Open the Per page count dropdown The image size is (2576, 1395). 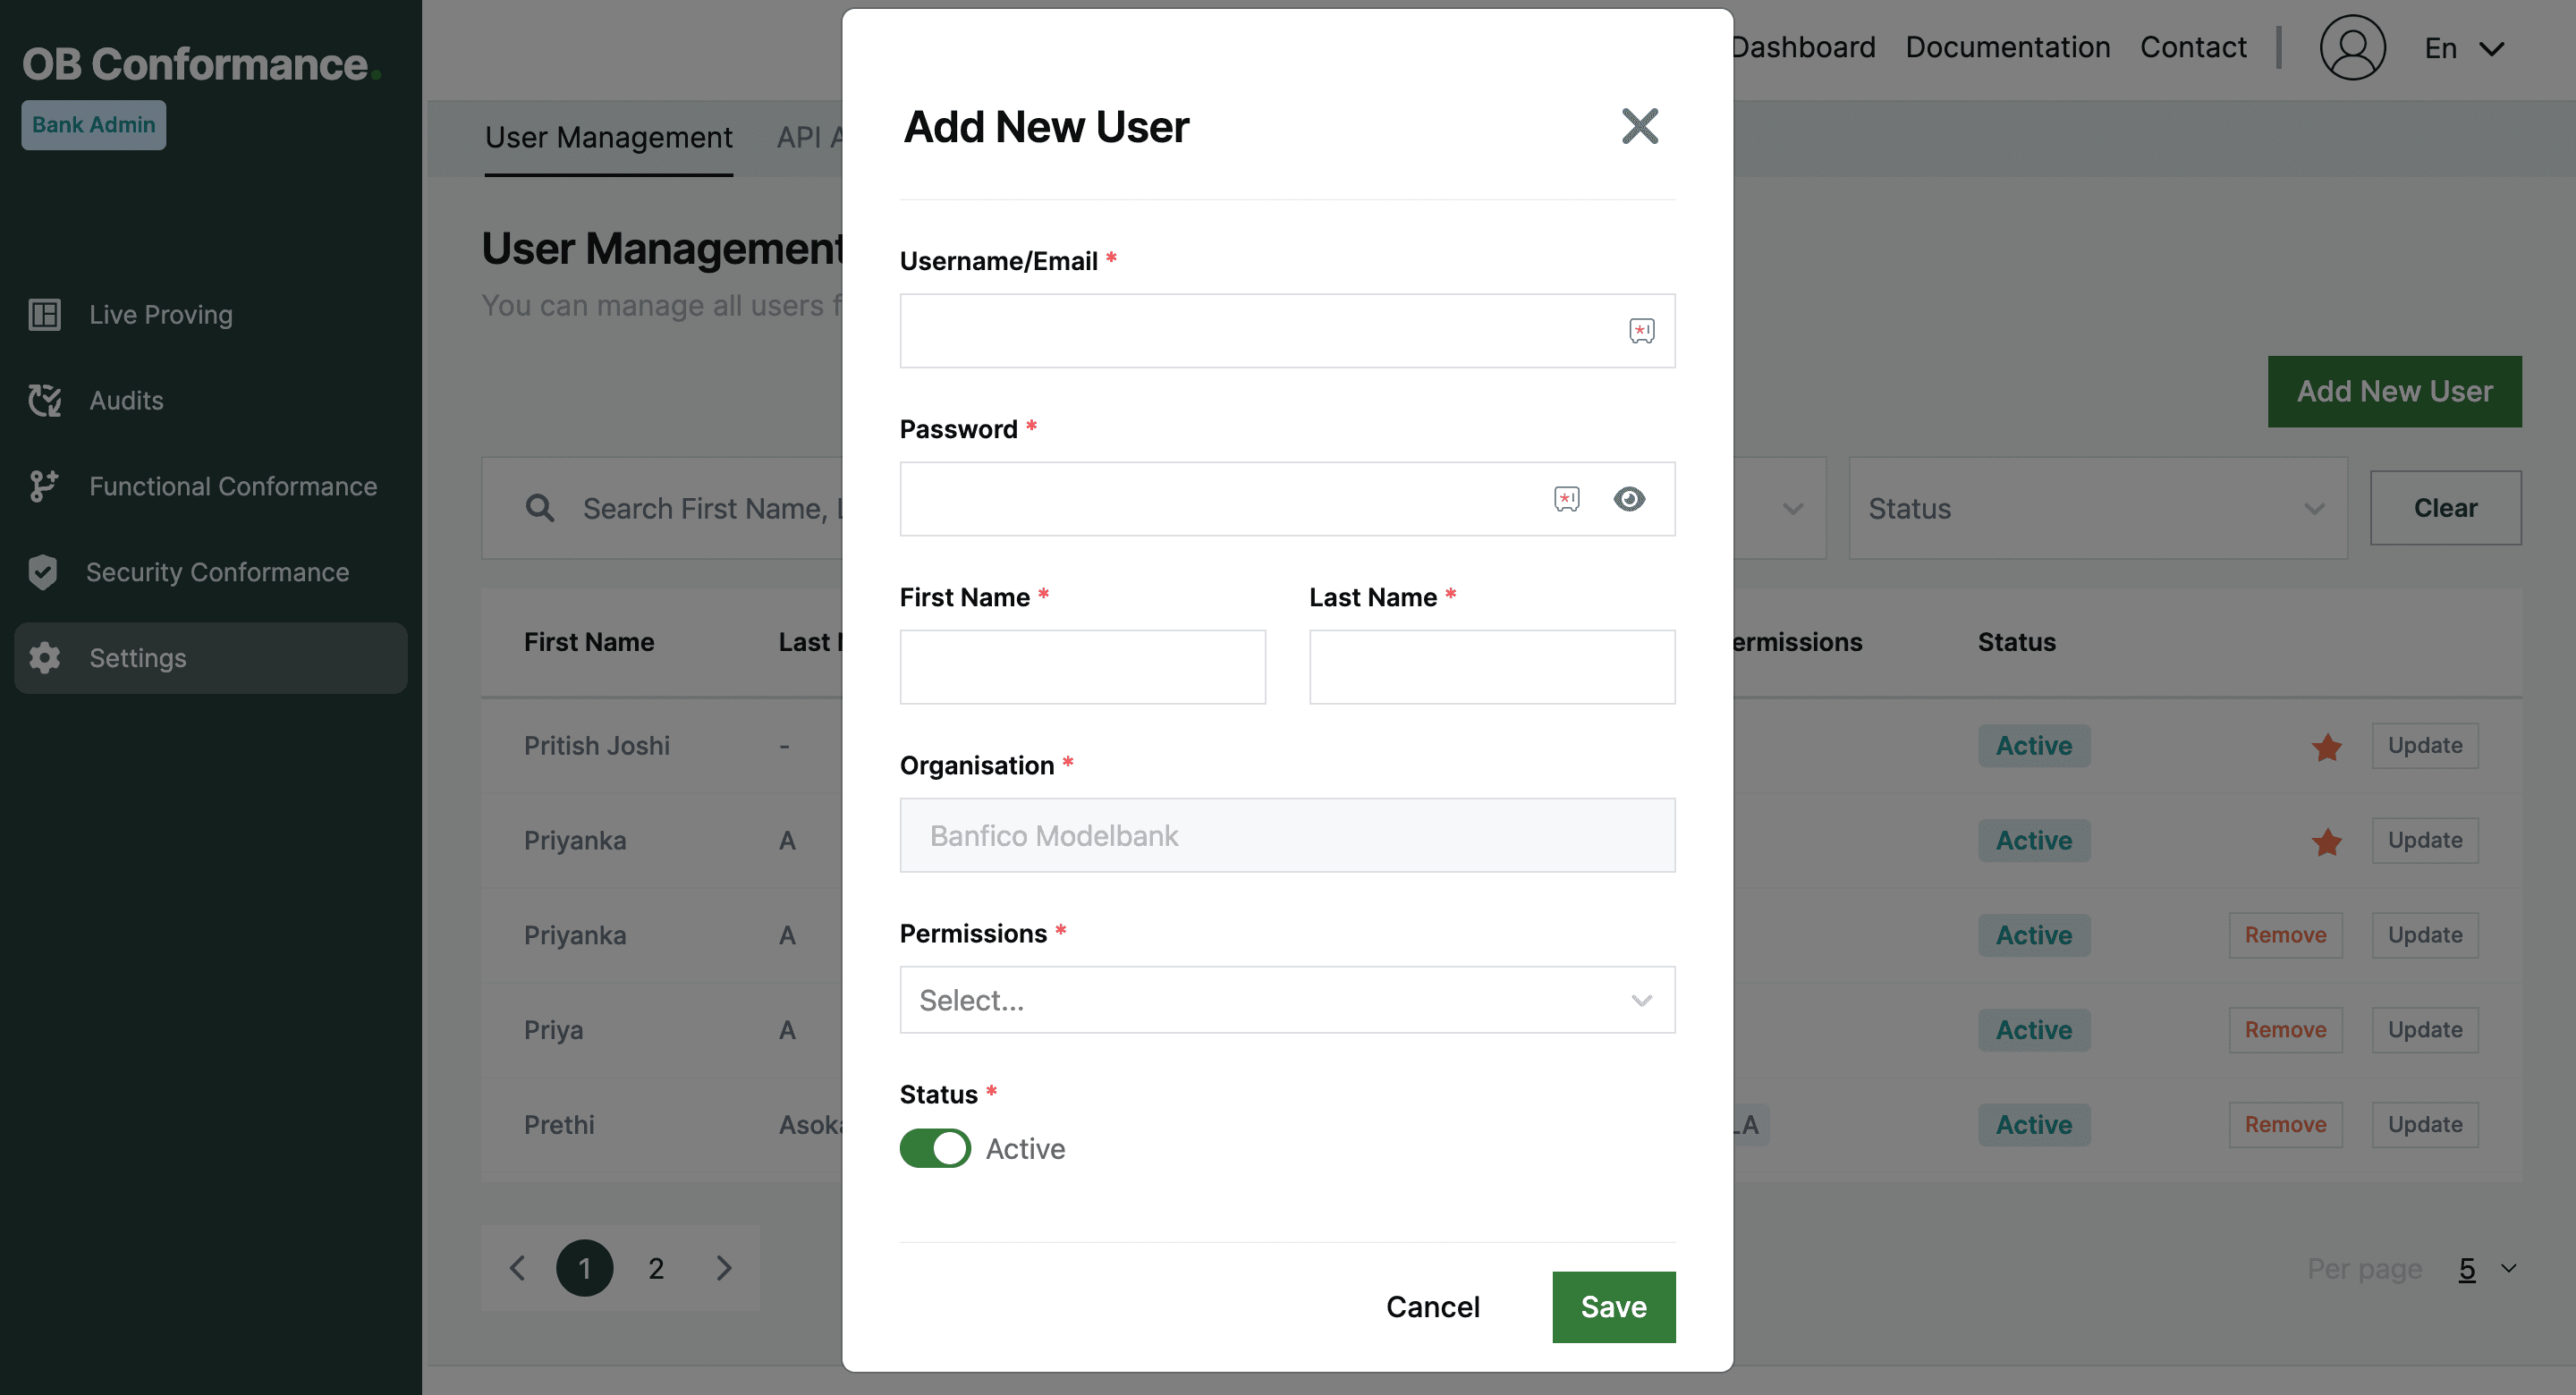[x=2486, y=1269]
